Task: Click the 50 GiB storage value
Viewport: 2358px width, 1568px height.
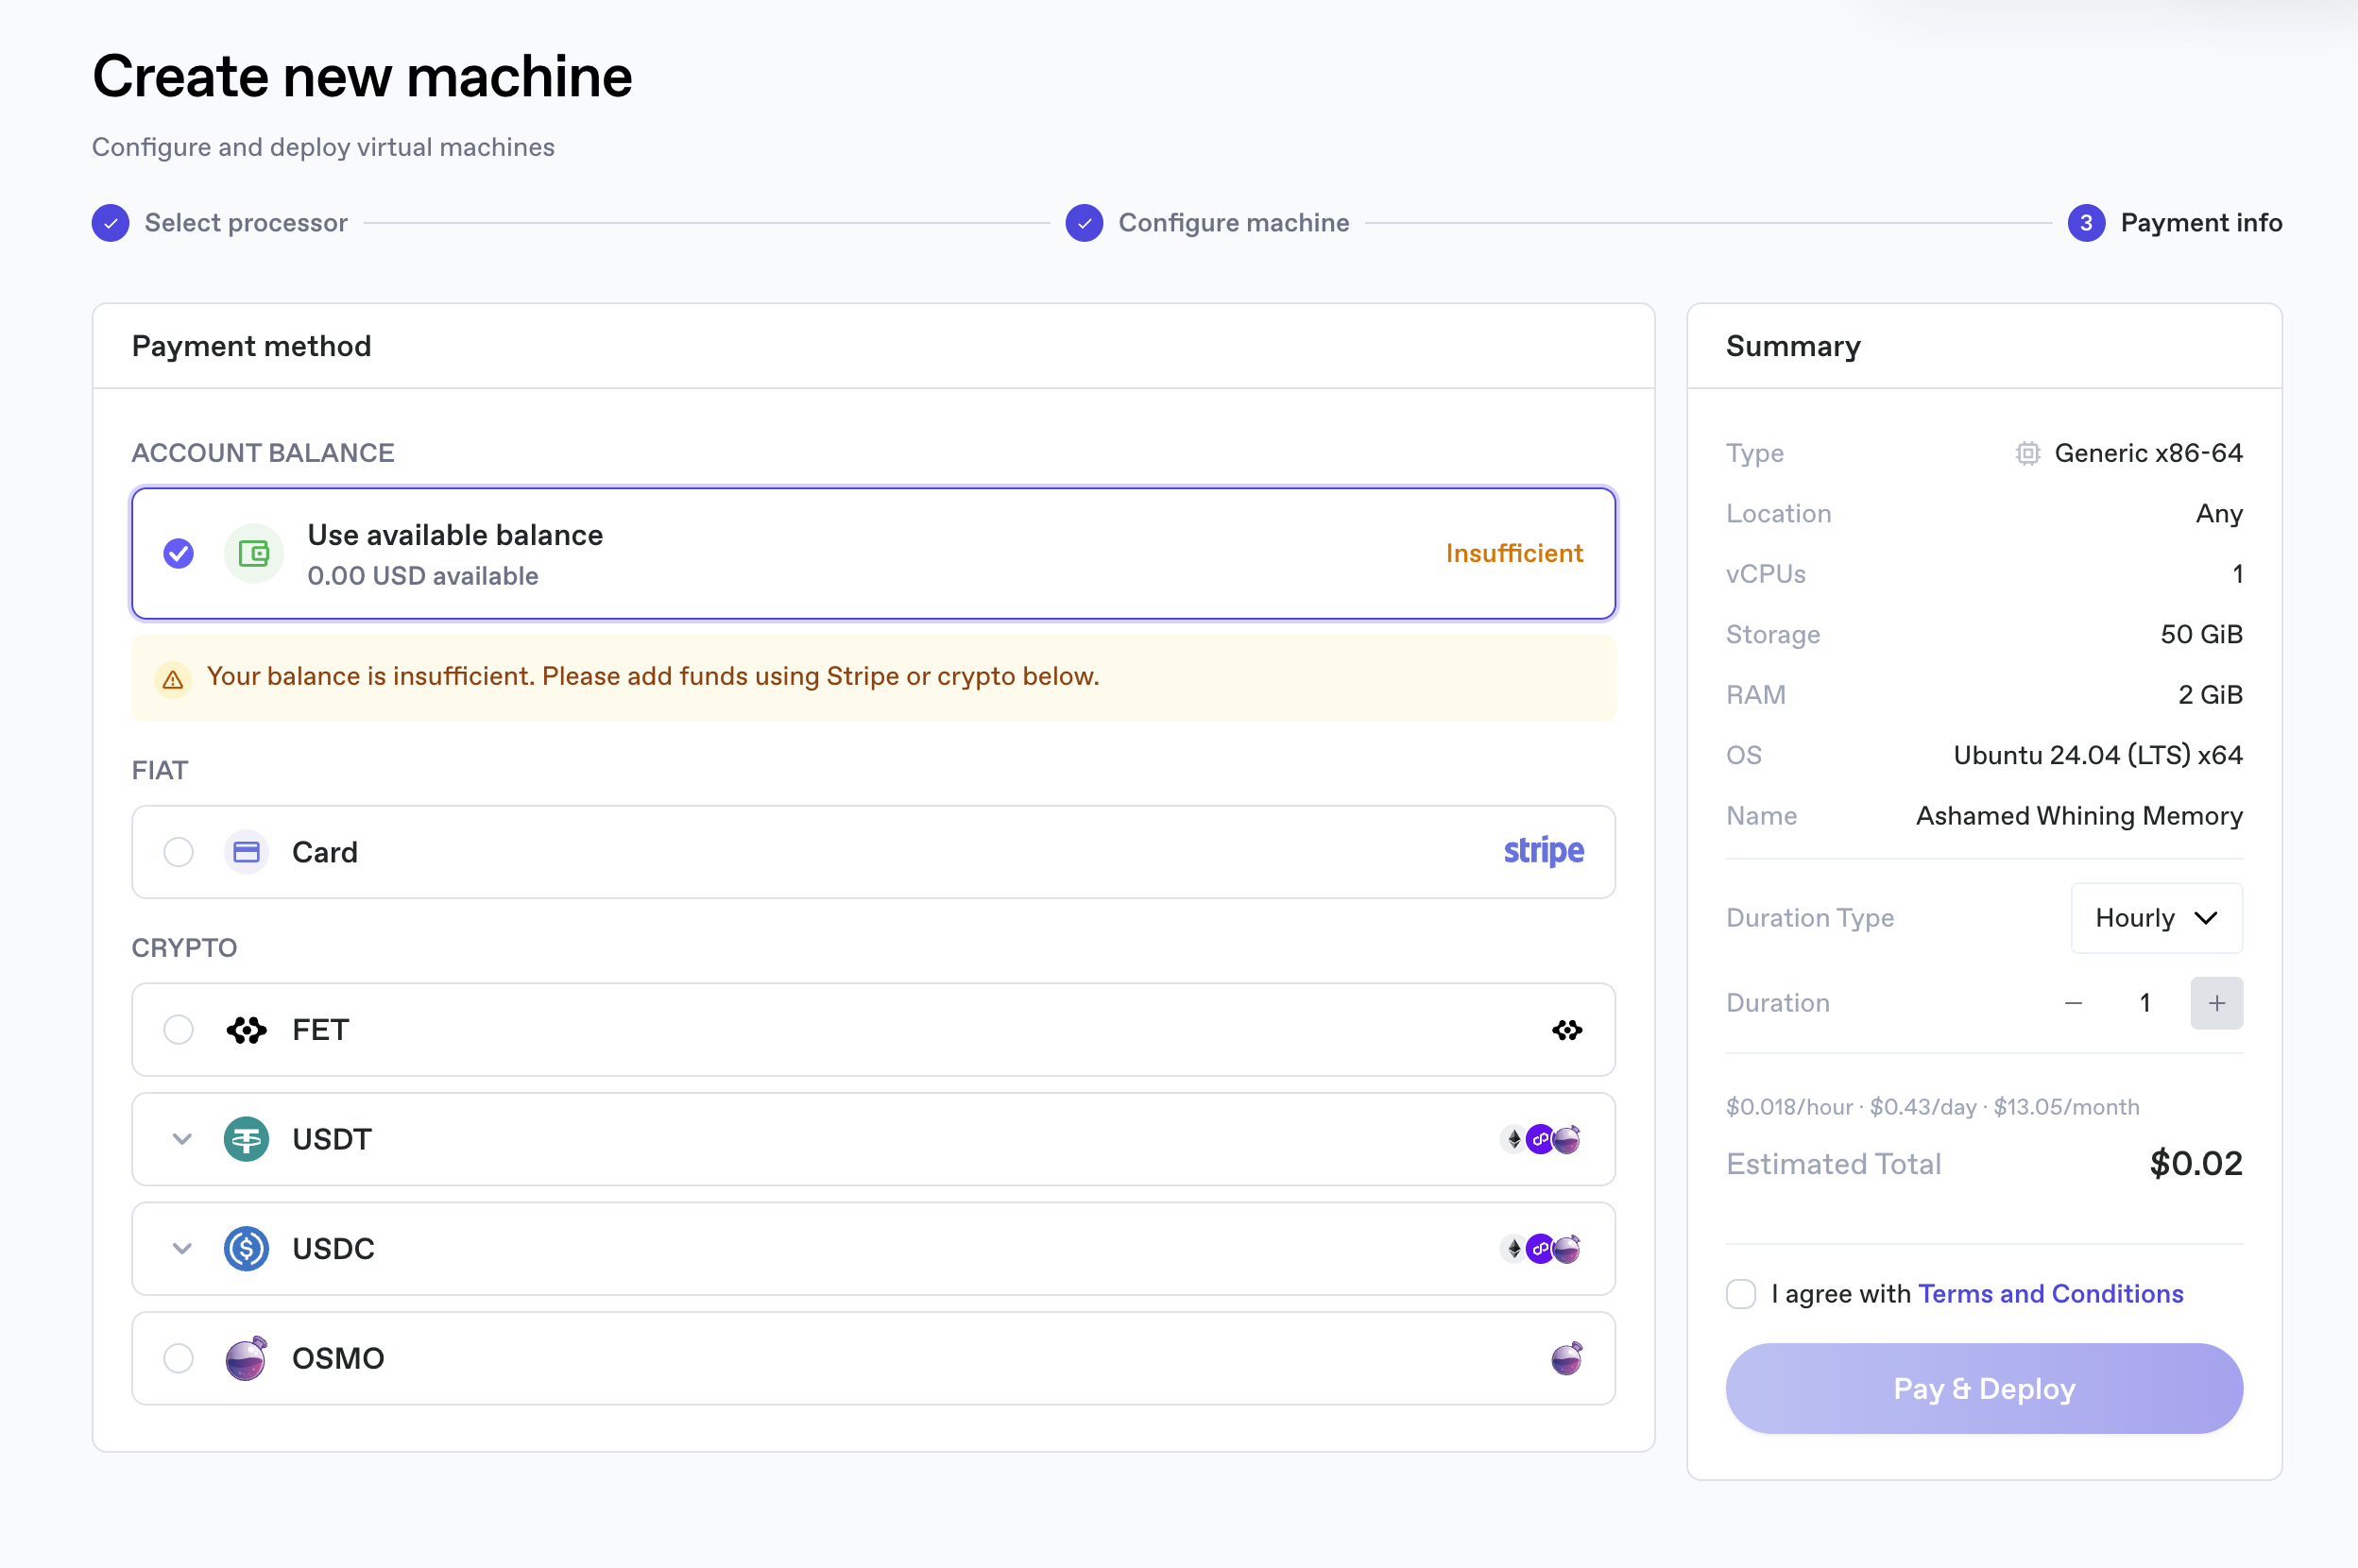Action: click(x=2201, y=634)
